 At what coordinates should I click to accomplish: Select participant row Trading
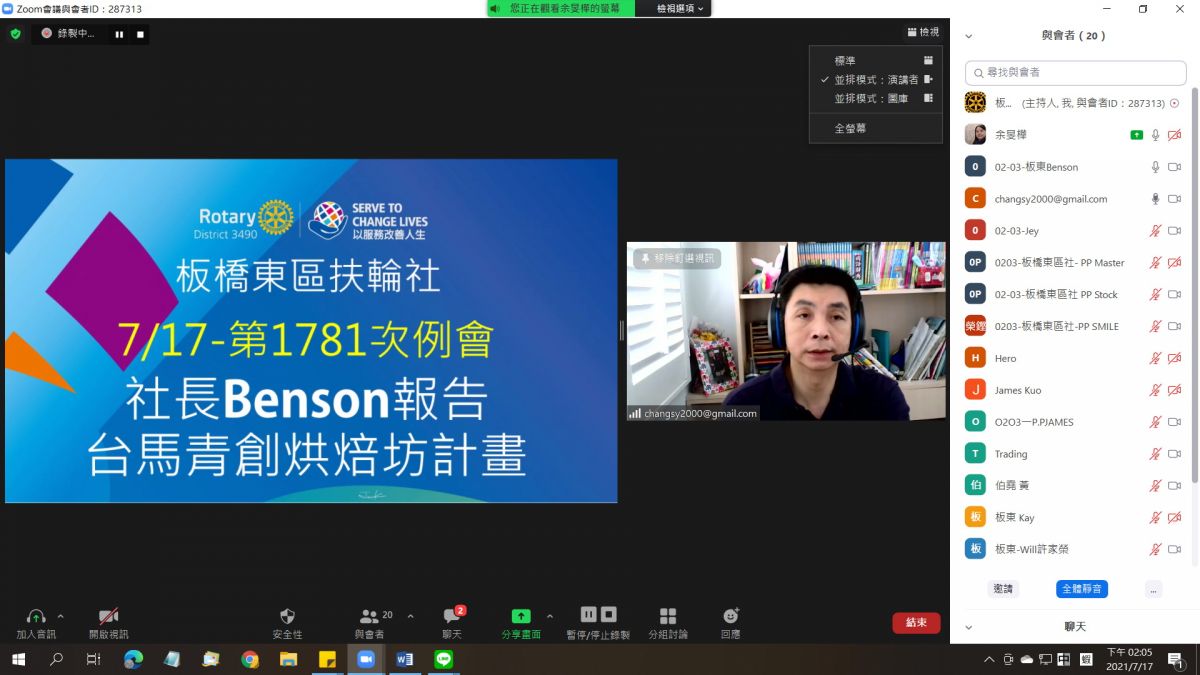(x=1075, y=454)
